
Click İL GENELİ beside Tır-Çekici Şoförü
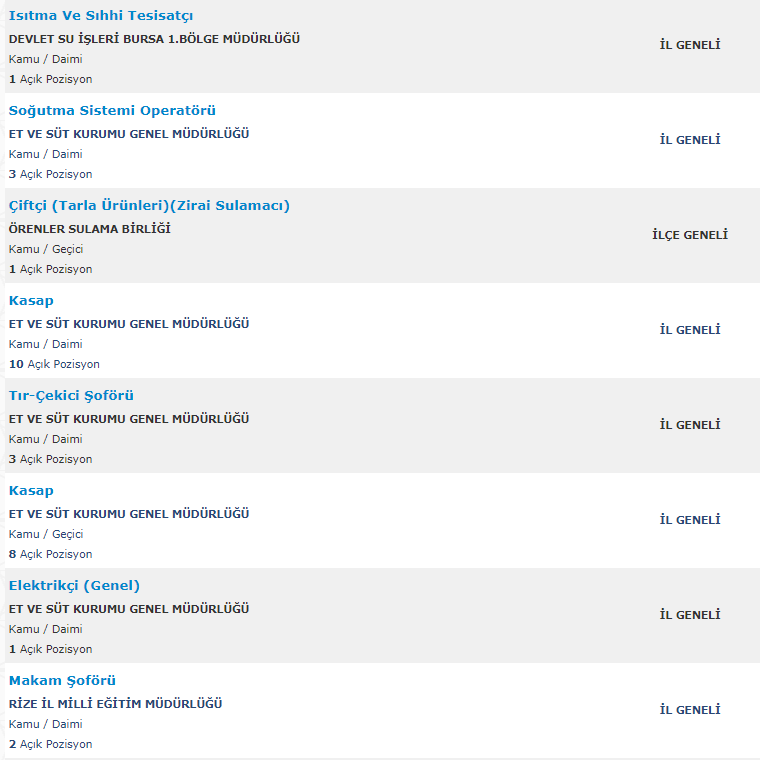[690, 425]
